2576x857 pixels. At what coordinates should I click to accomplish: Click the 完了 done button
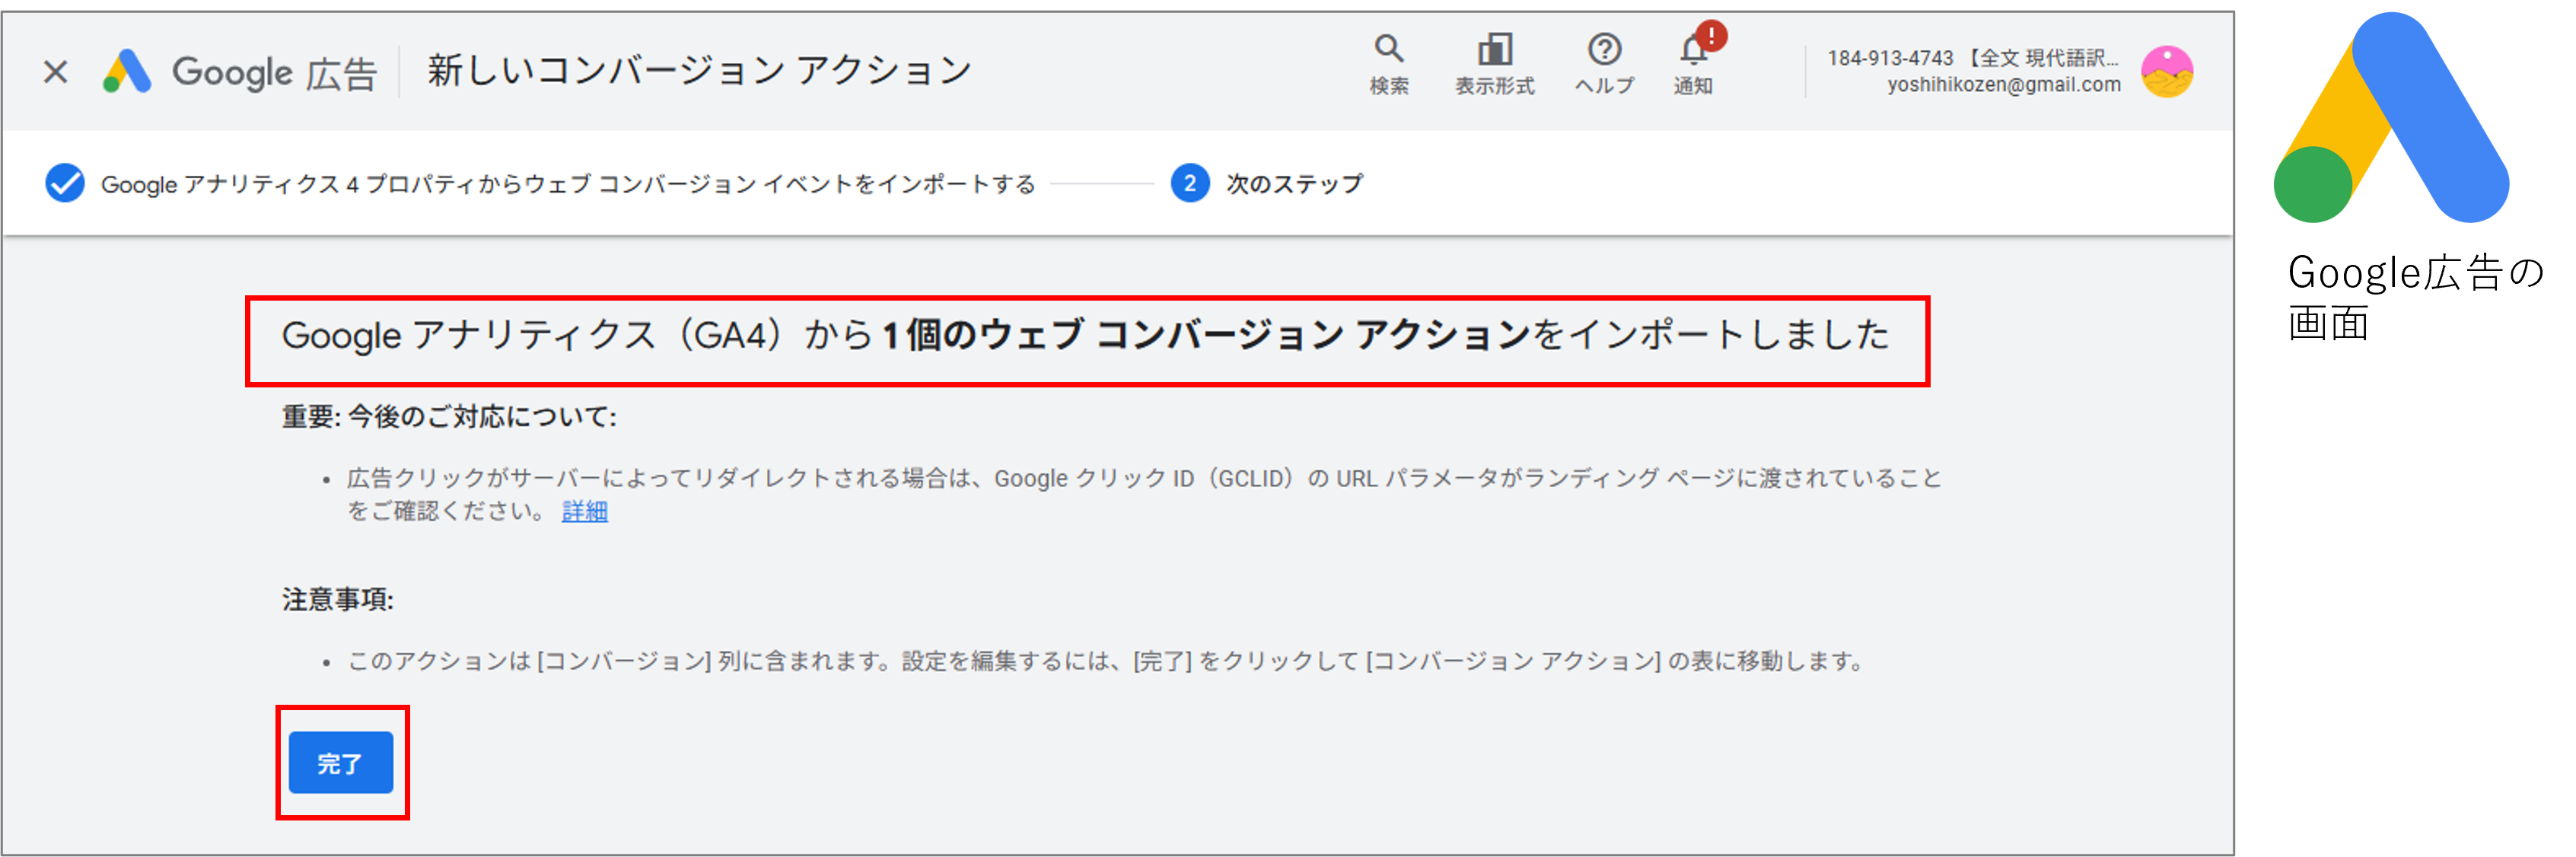pyautogui.click(x=341, y=763)
